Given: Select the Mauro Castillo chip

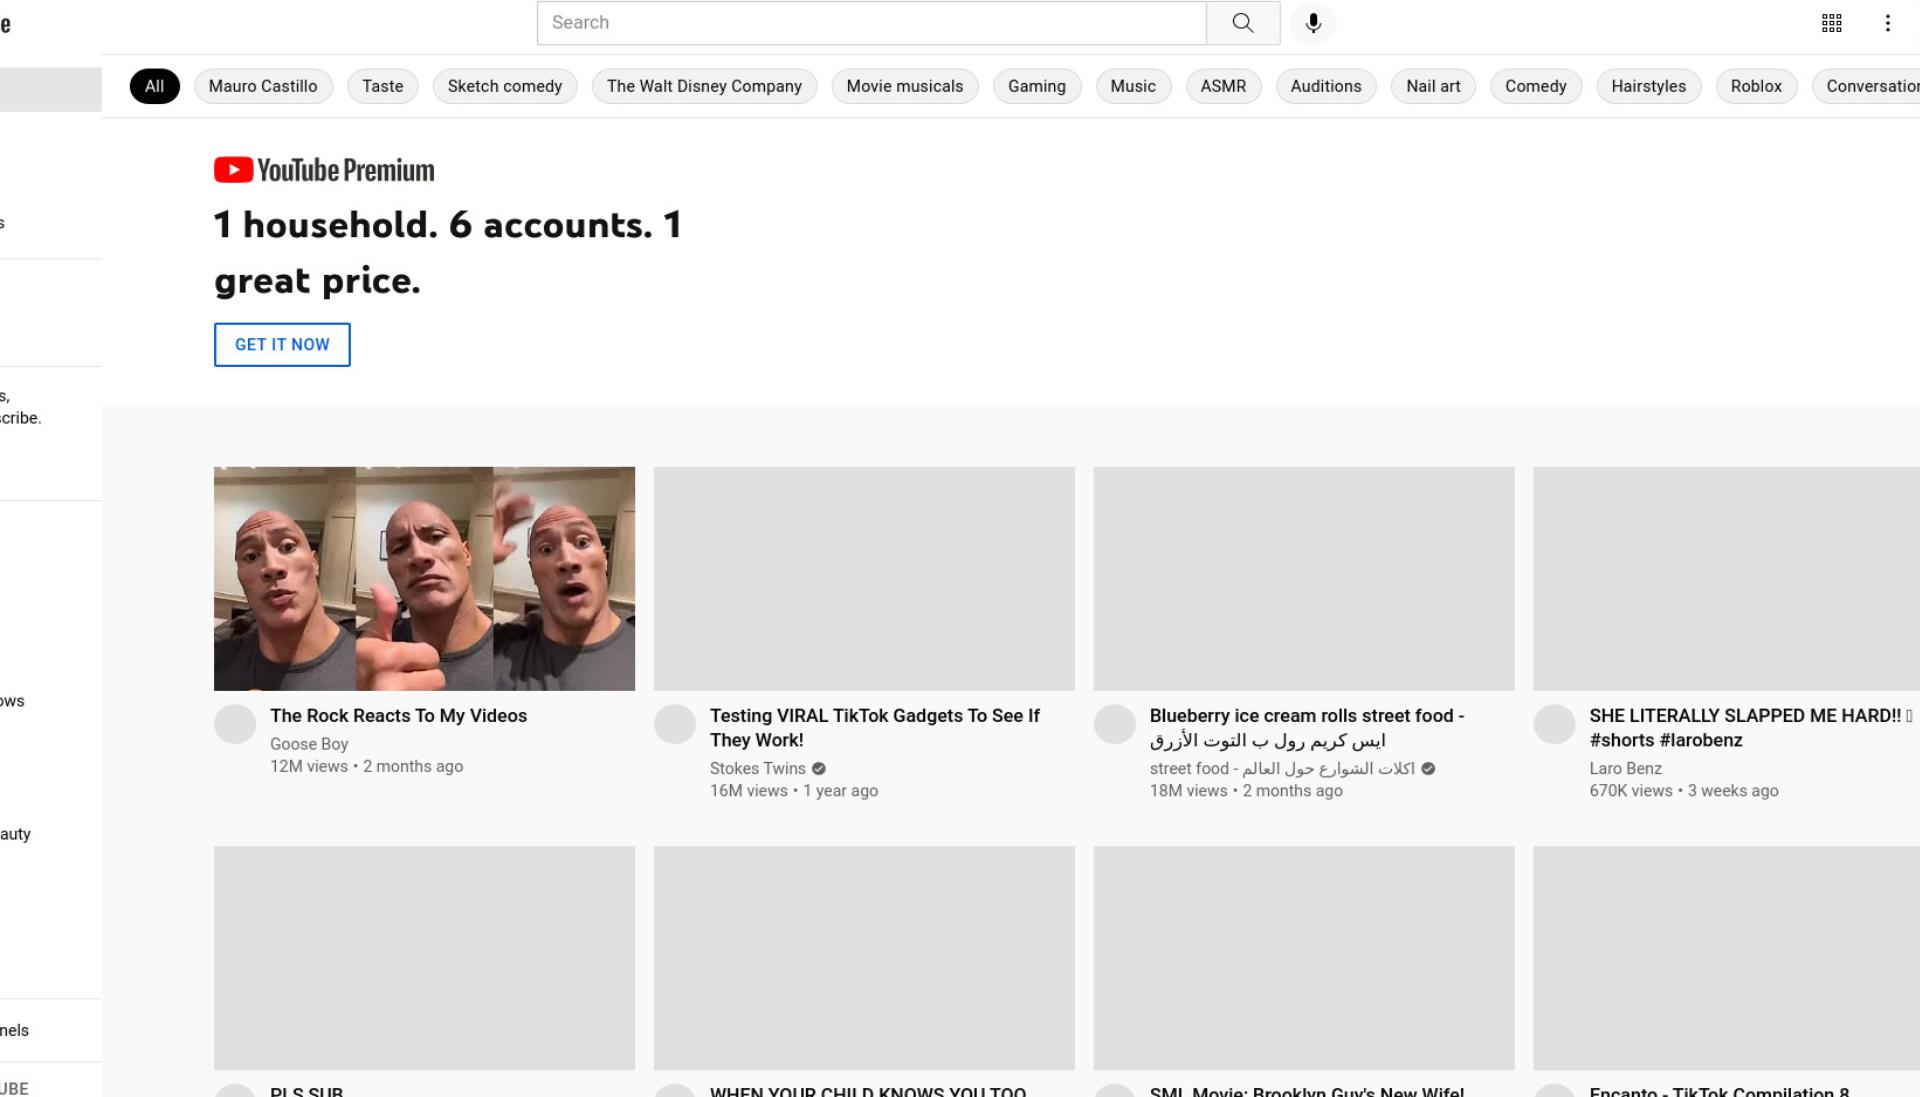Looking at the screenshot, I should [x=263, y=86].
